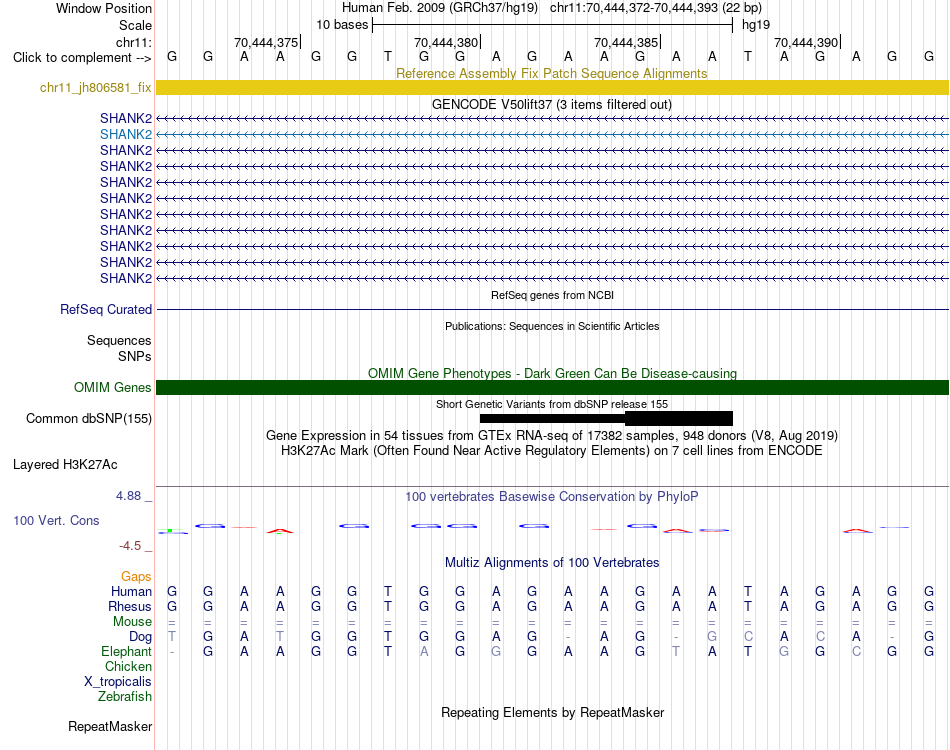This screenshot has width=950, height=750.
Task: Click the 70,444,385 position marker
Action: click(x=626, y=42)
